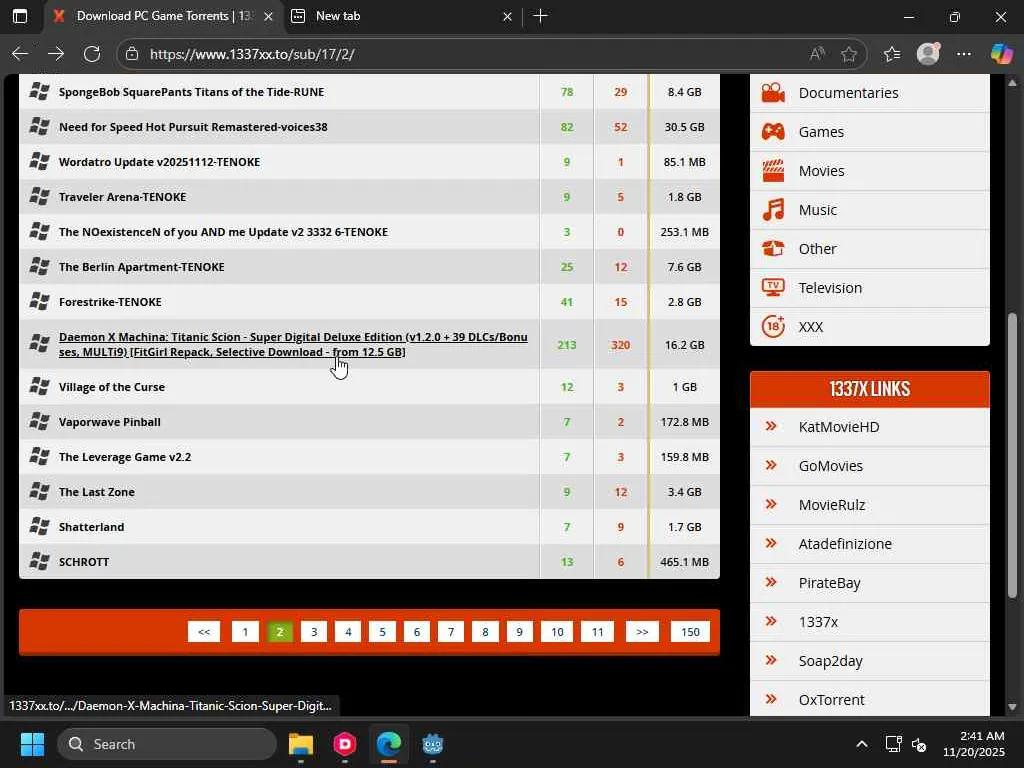Click Windows icon beside SpongeBob SquarePants row
Image resolution: width=1024 pixels, height=768 pixels.
coord(39,91)
